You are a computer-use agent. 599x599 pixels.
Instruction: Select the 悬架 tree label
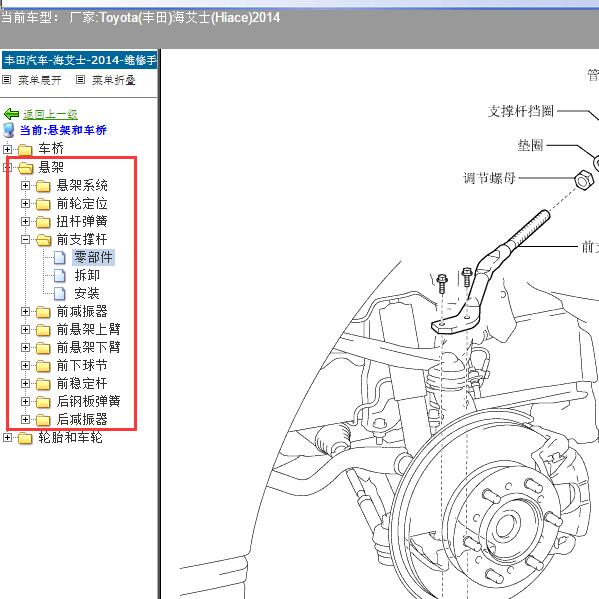tap(51, 167)
